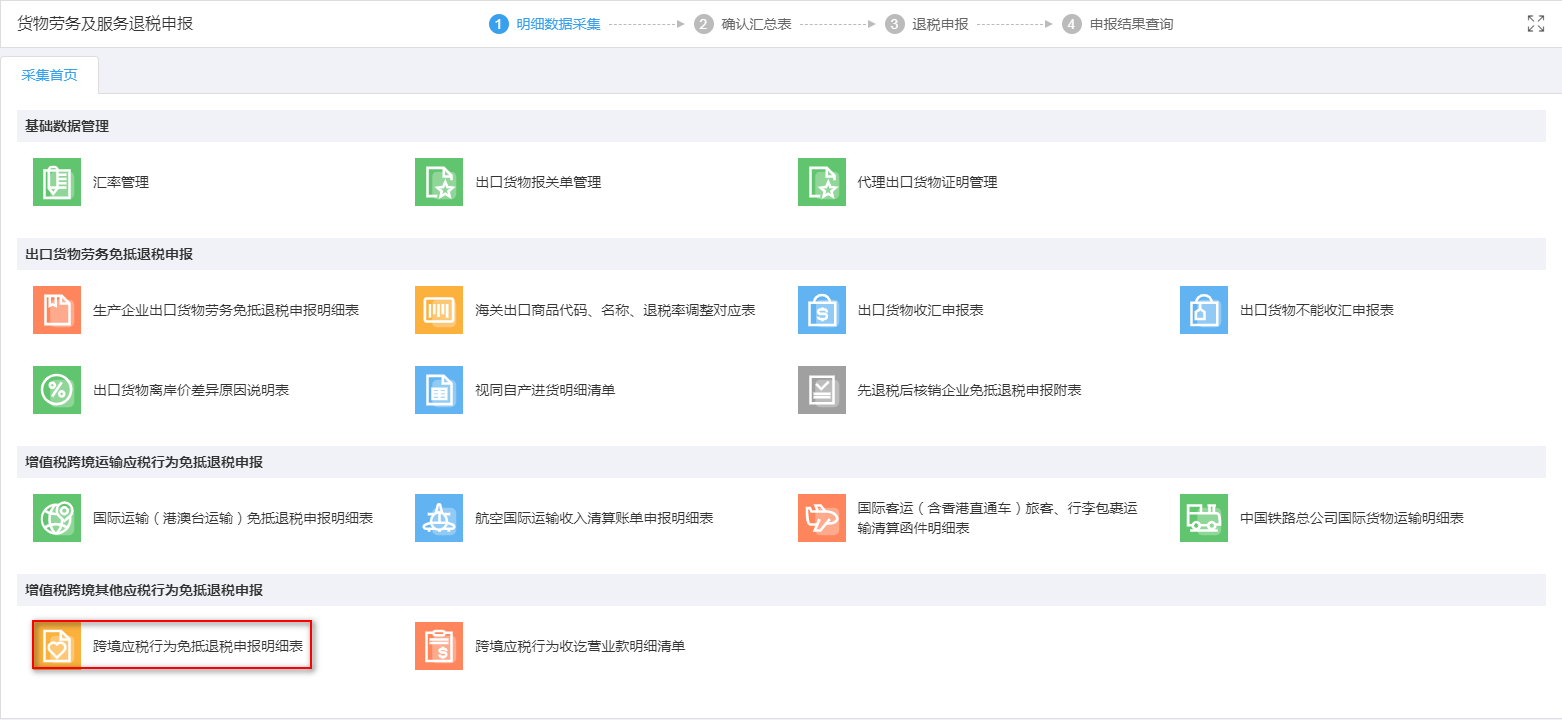
Task: Click the 出口货物报关单管理 icon
Action: (x=439, y=182)
